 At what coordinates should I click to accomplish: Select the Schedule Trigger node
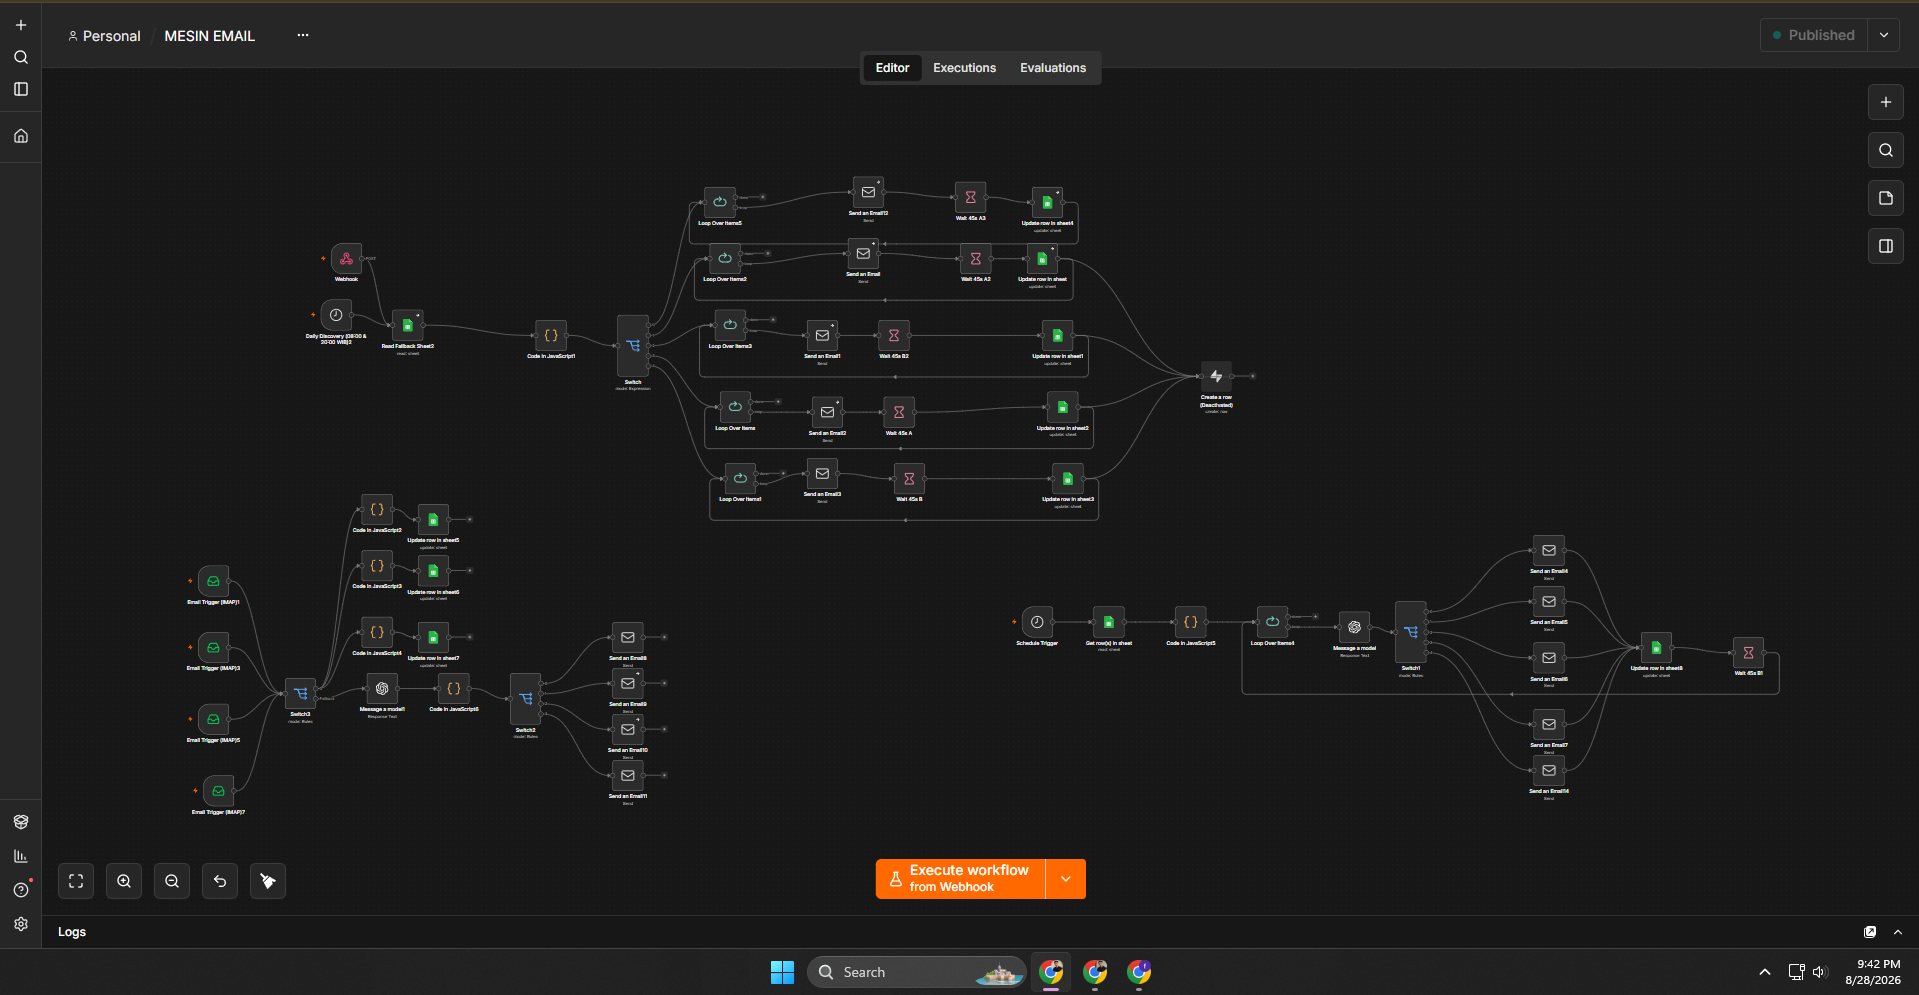click(1037, 622)
